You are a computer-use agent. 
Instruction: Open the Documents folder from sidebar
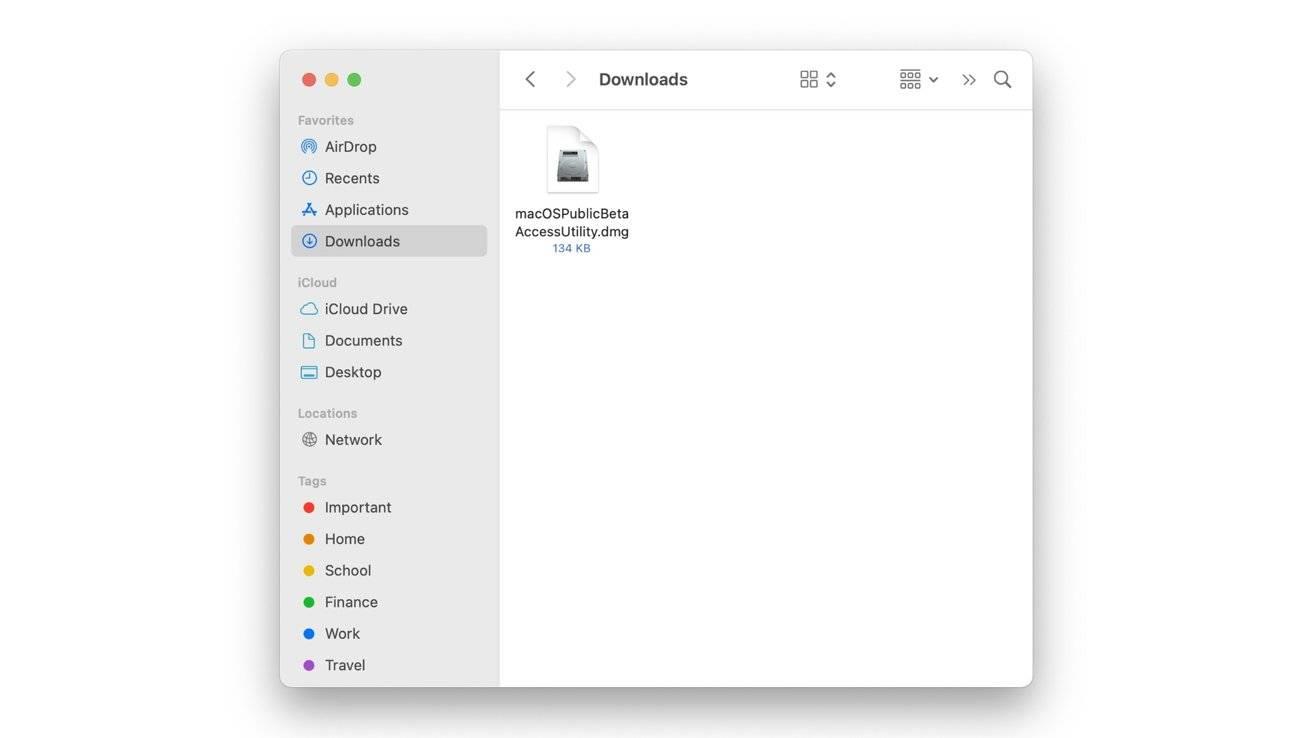(363, 340)
